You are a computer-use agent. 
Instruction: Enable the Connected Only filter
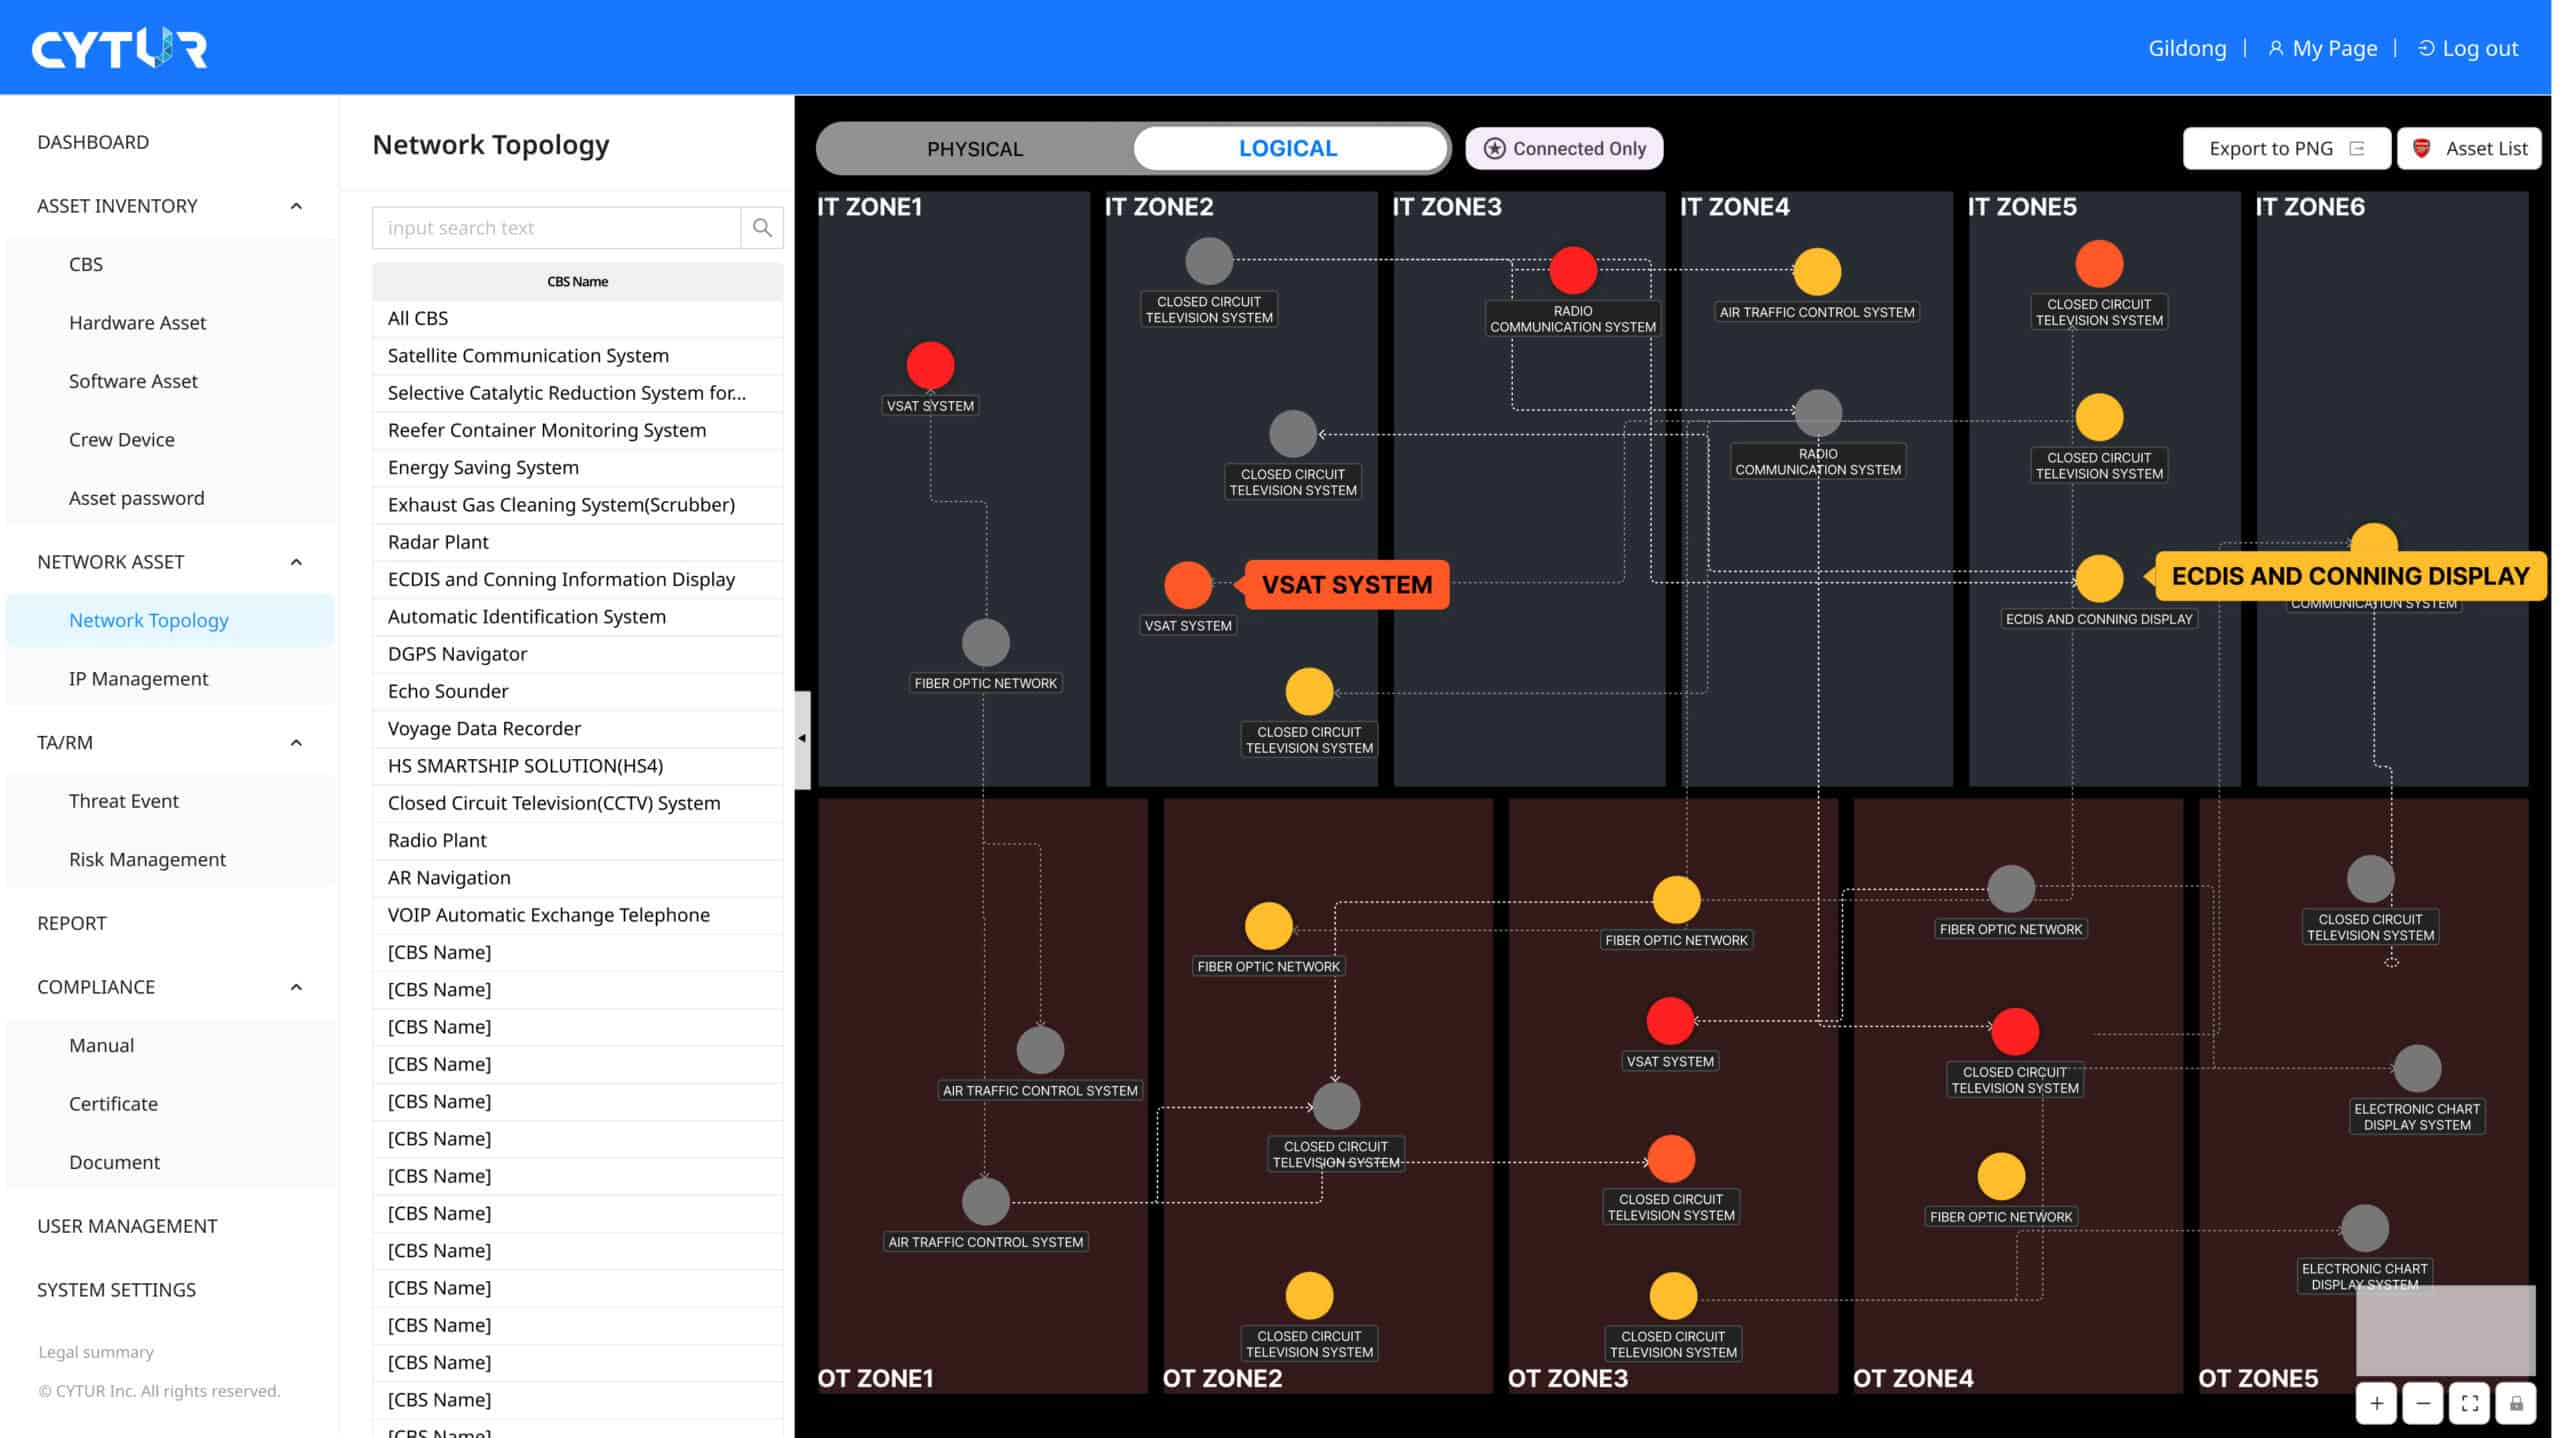[x=1564, y=148]
